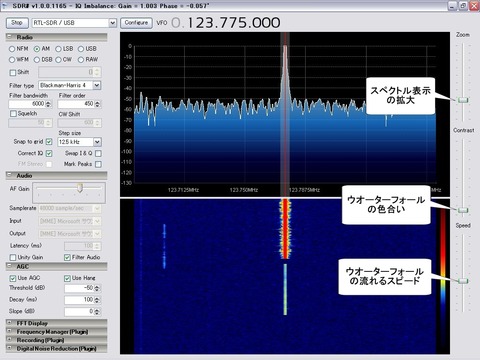
Task: Click the Slope (dB) stepper arrows
Action: [97, 312]
